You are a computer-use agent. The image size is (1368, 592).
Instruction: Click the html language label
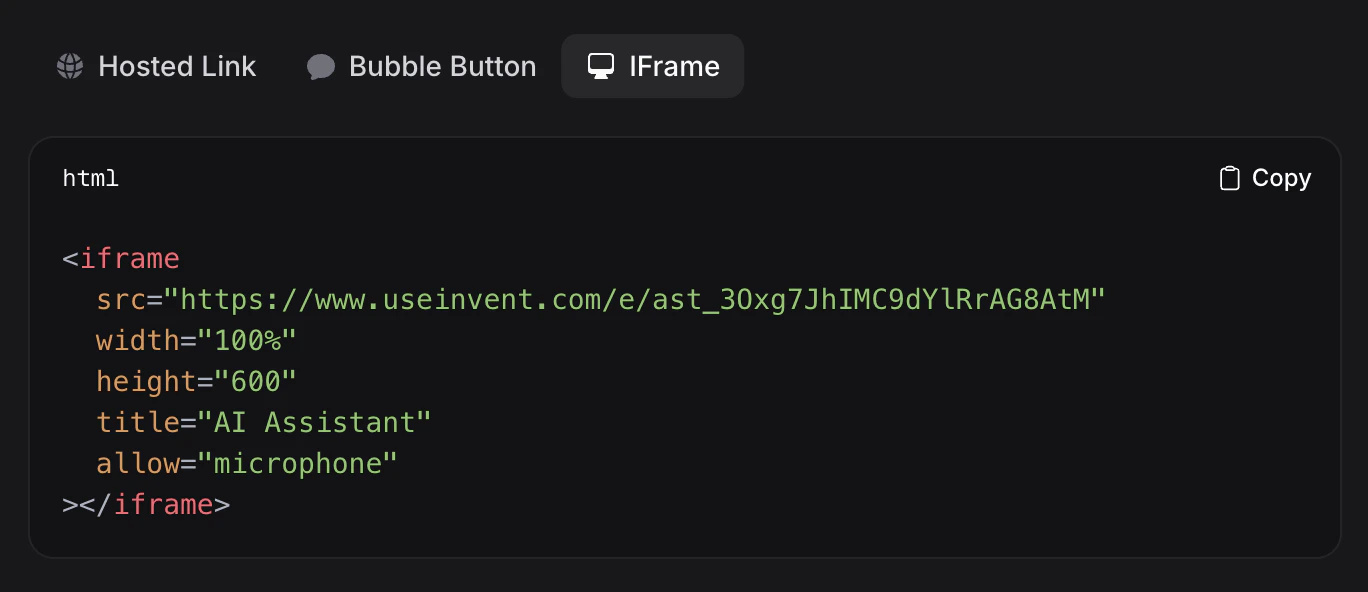point(90,177)
